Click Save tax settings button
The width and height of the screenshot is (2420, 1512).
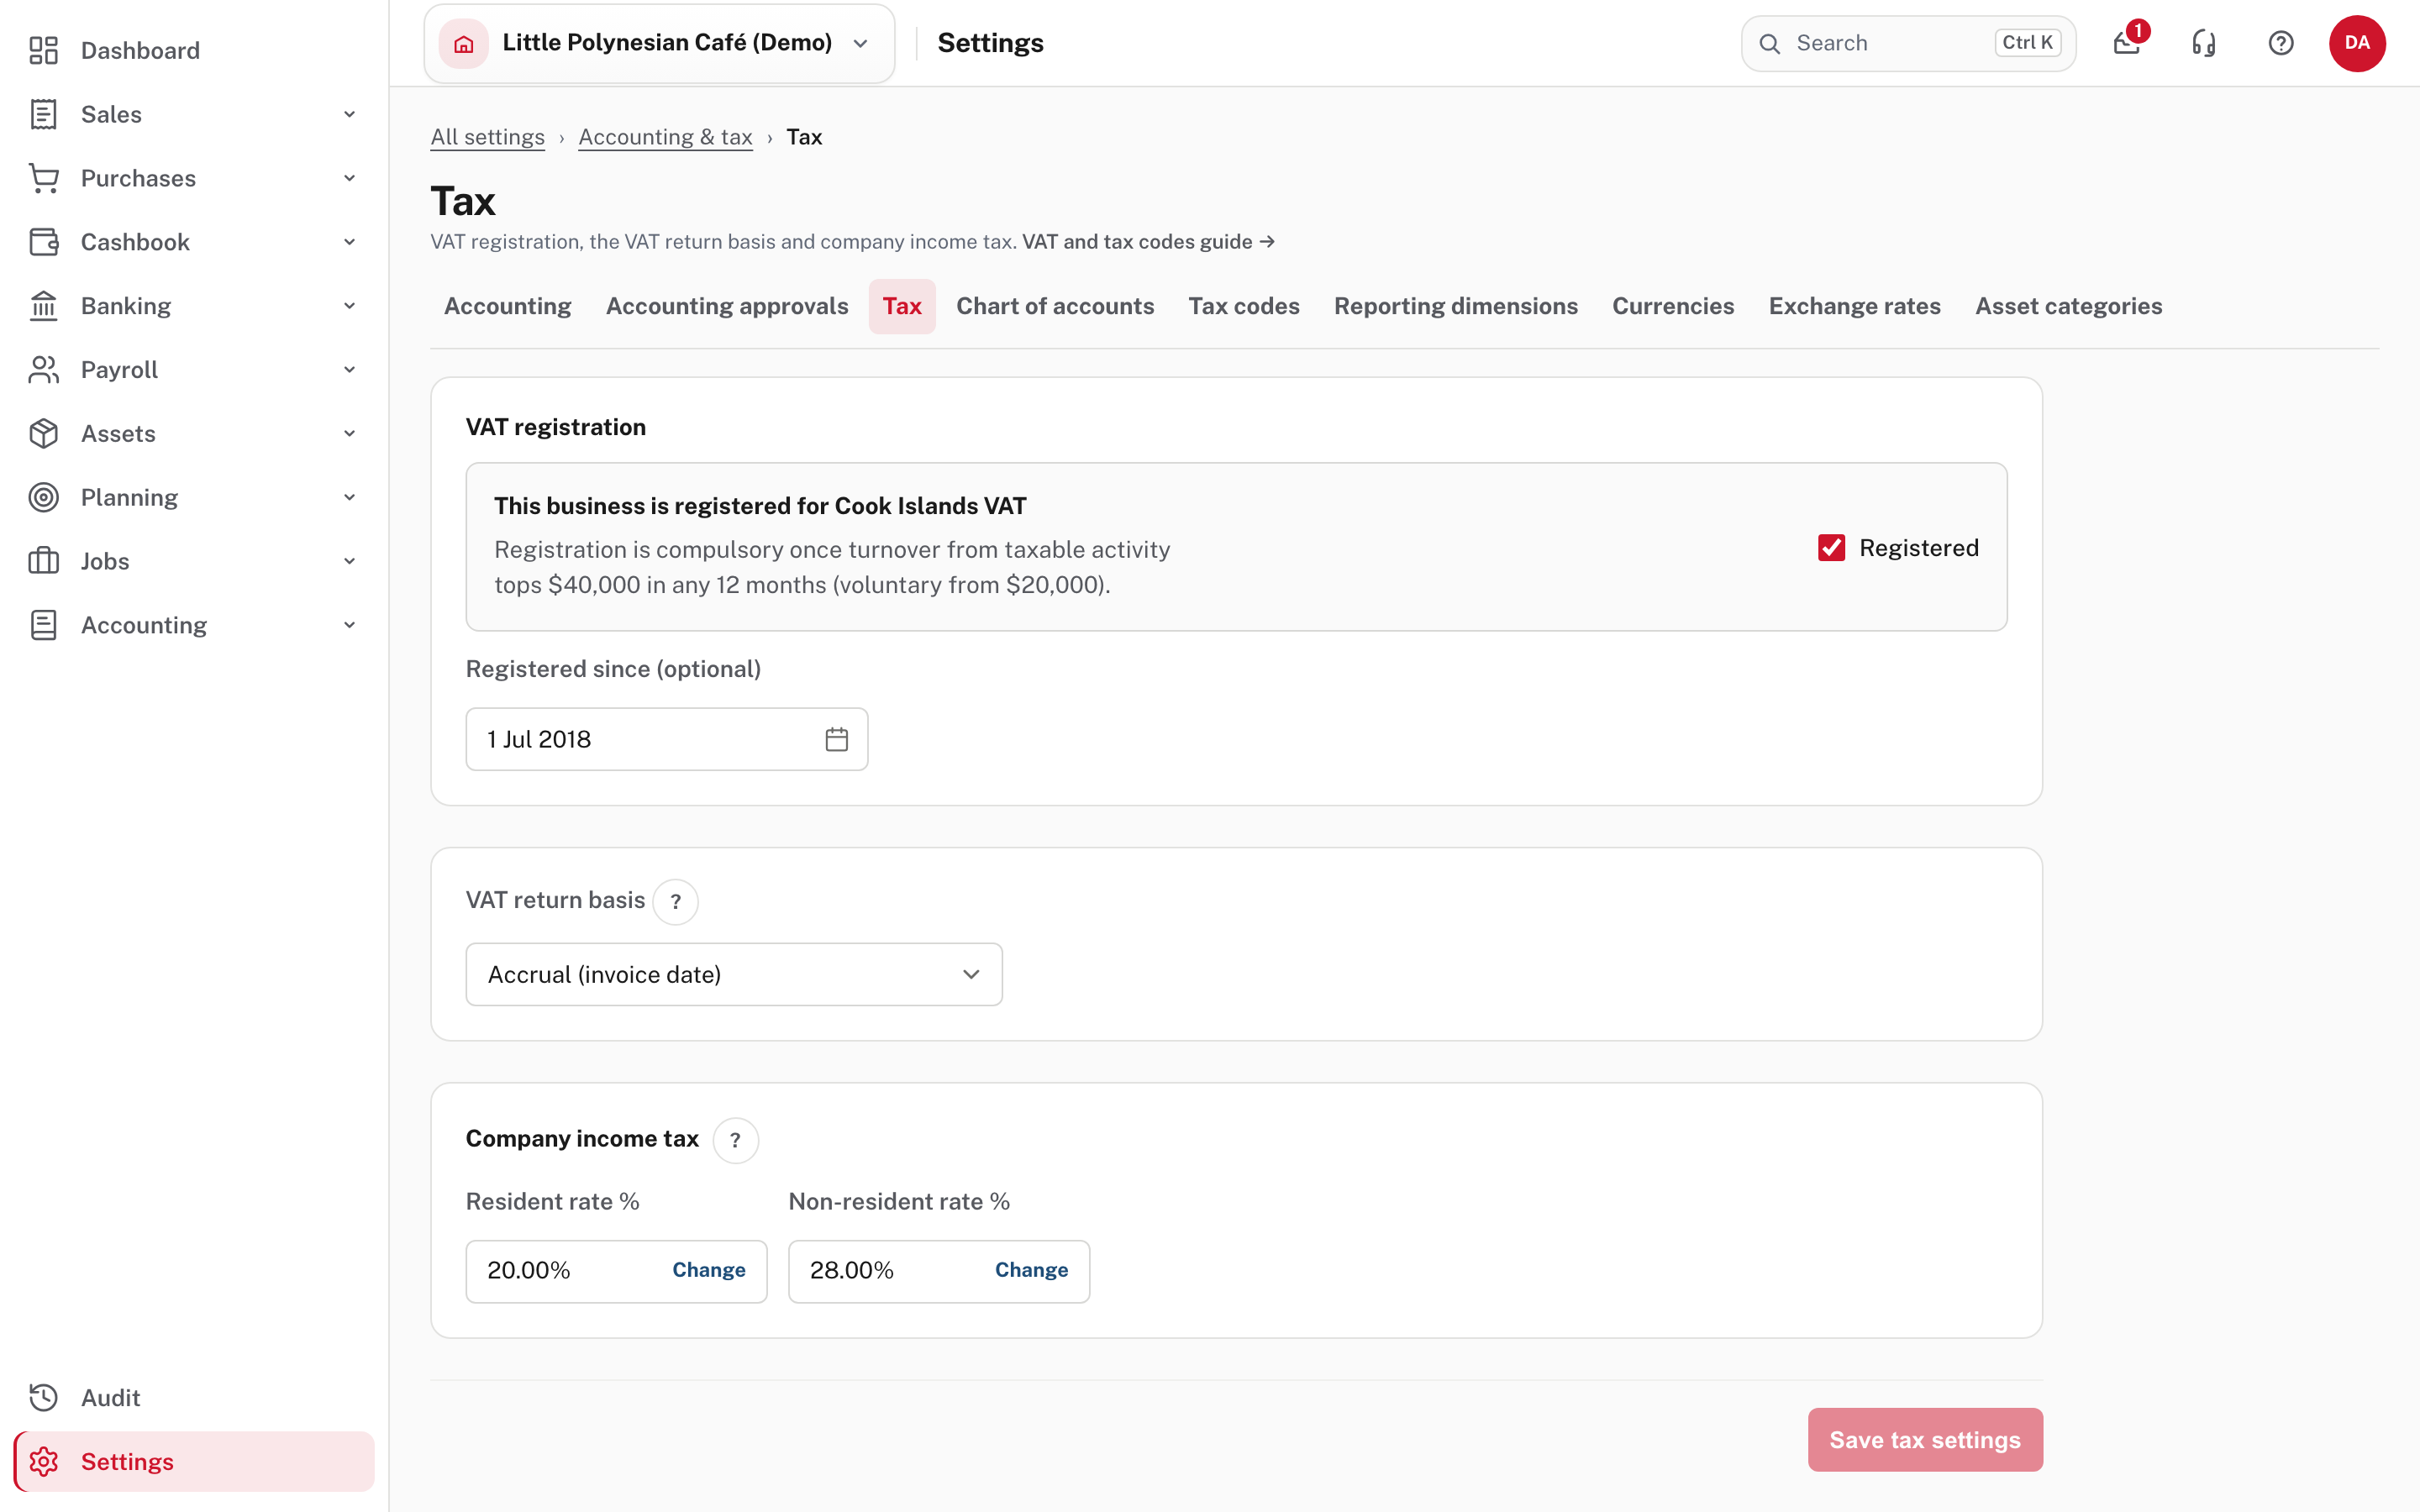coord(1925,1440)
